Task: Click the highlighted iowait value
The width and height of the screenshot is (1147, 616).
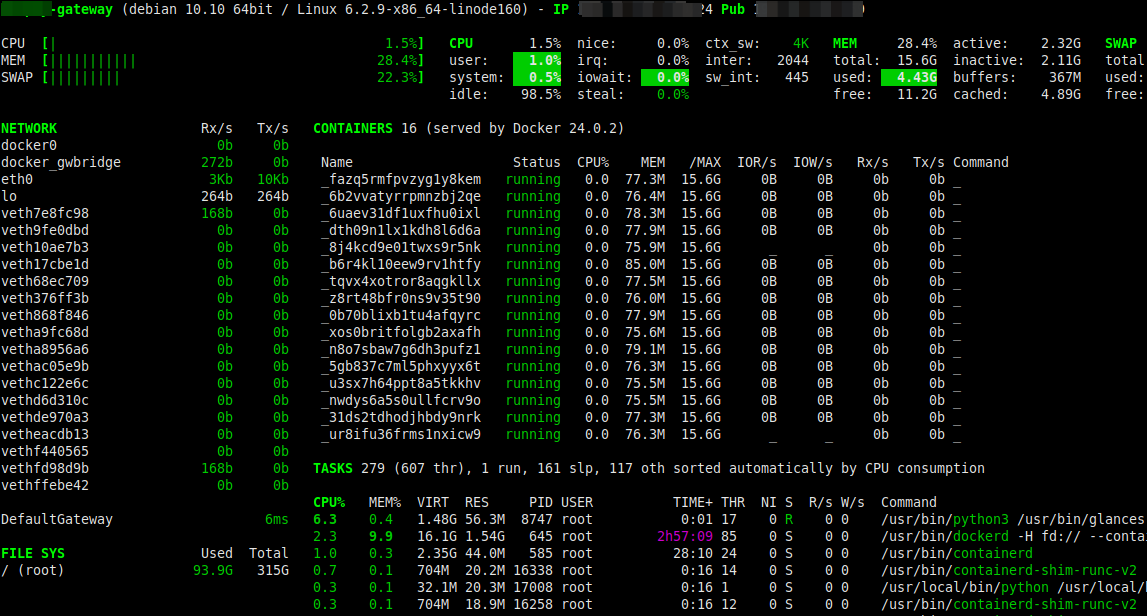Action: pyautogui.click(x=667, y=77)
